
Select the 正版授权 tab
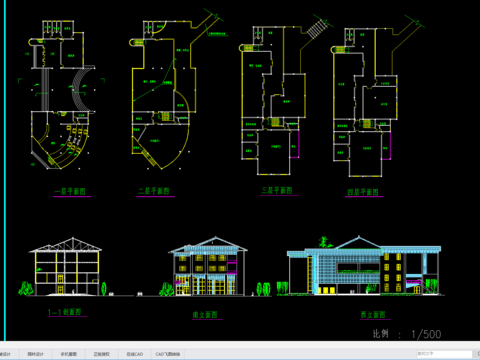click(102, 354)
